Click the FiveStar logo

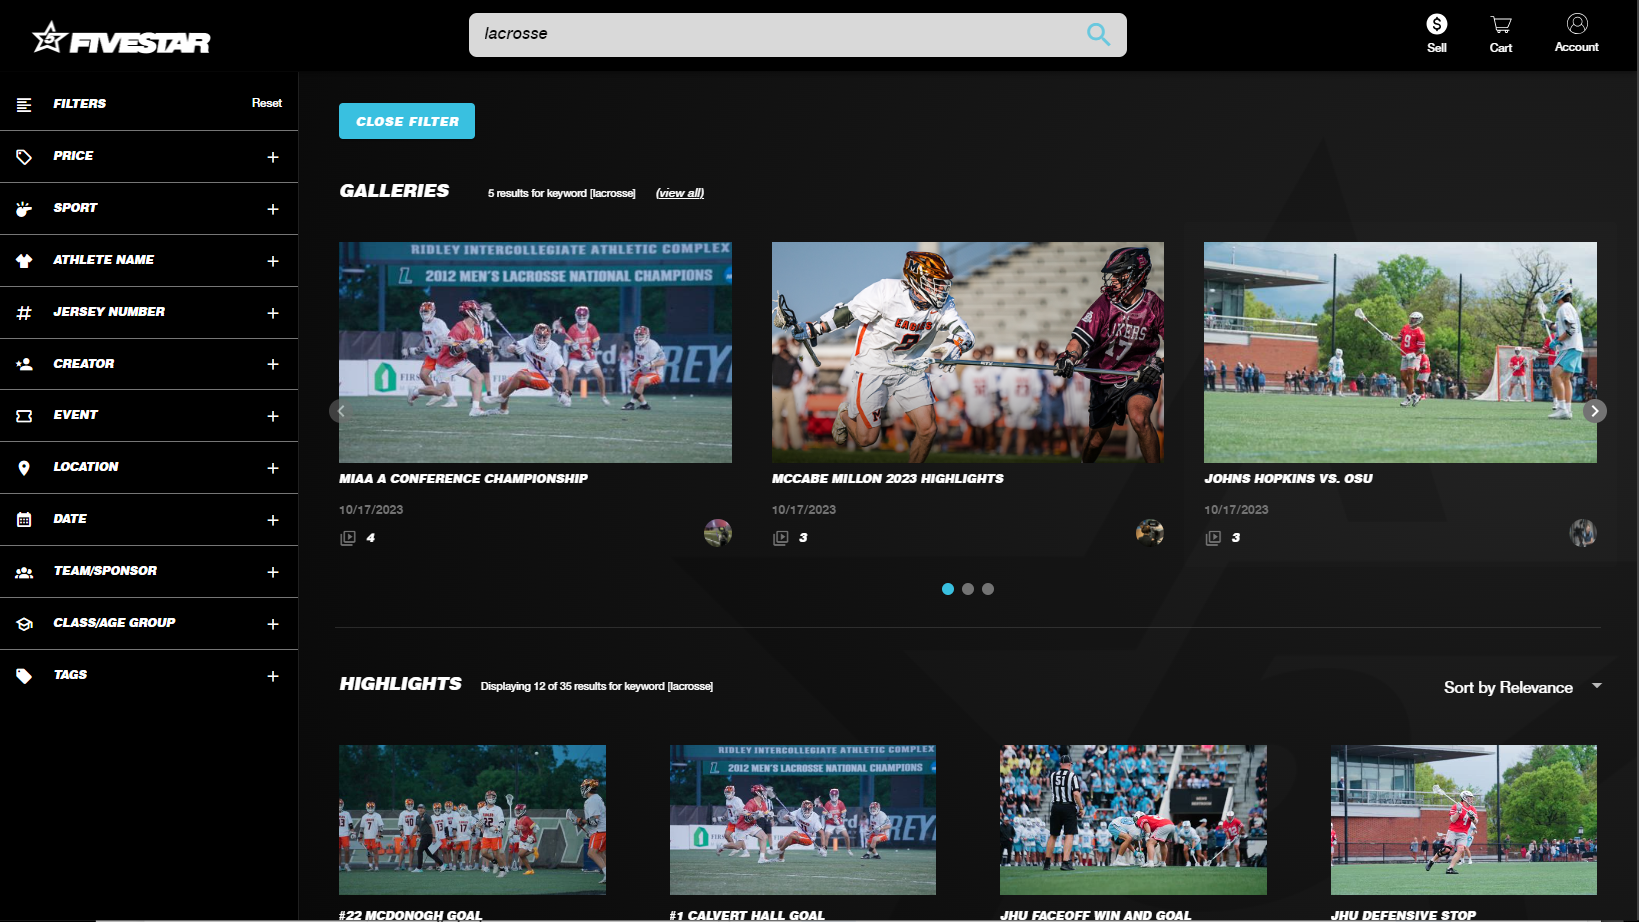(121, 38)
